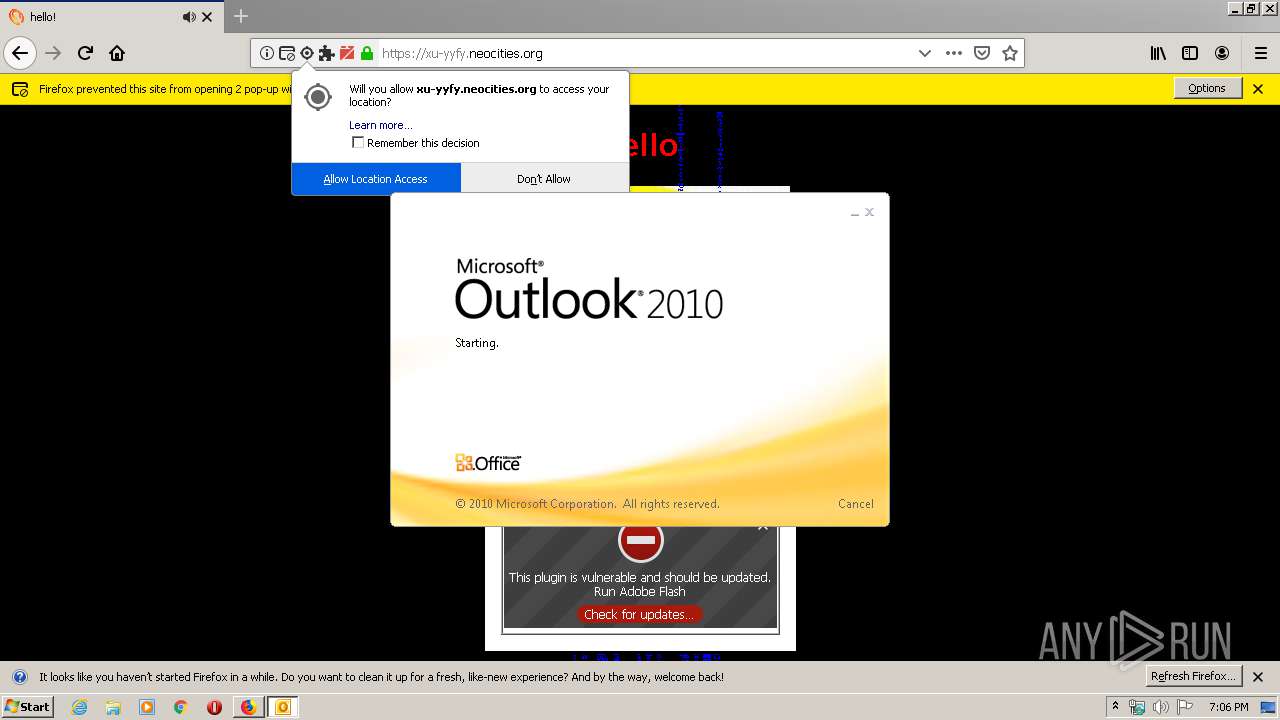Show hidden system tray icons
The image size is (1280, 720).
point(1116,706)
